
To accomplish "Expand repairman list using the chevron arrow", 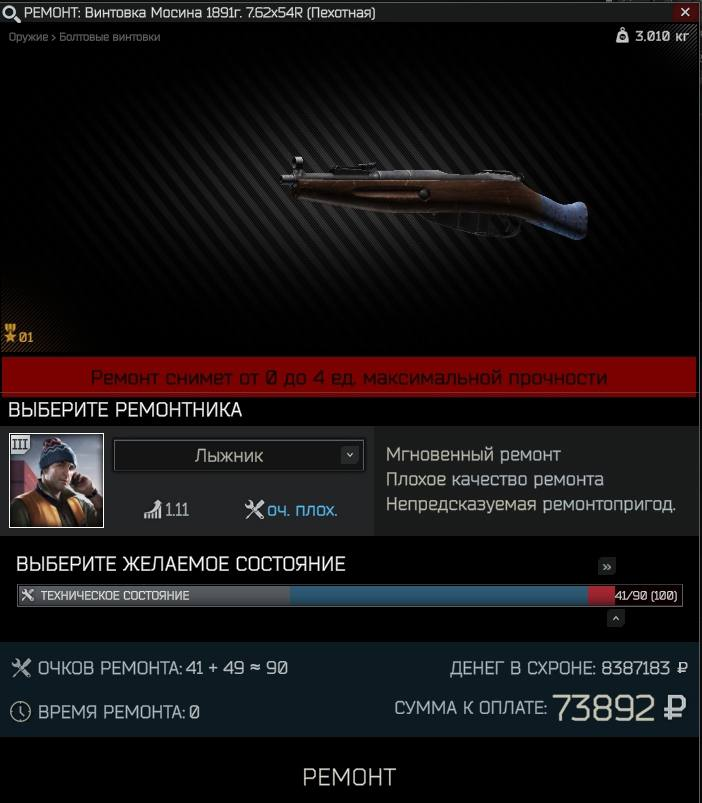I will 350,455.
